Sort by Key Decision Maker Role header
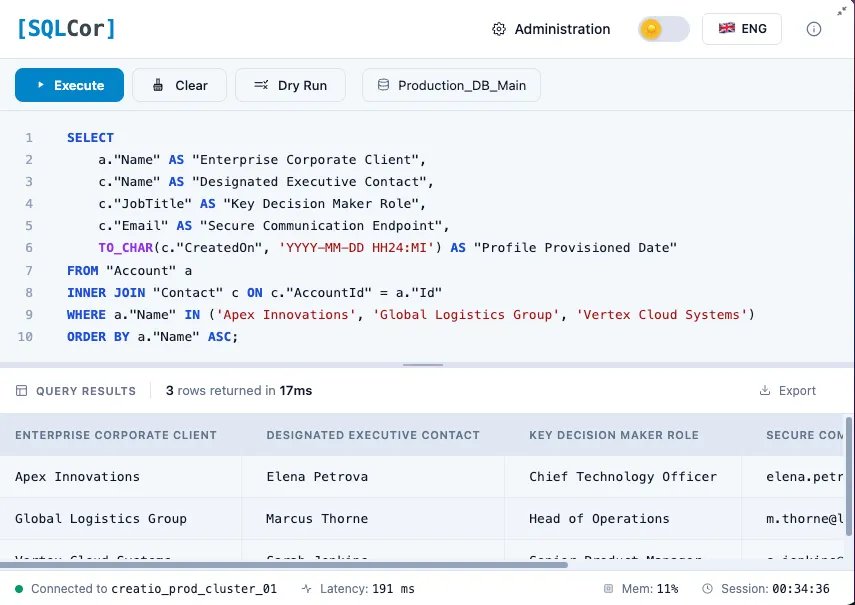Screen dimensions: 855x605 (x=613, y=435)
